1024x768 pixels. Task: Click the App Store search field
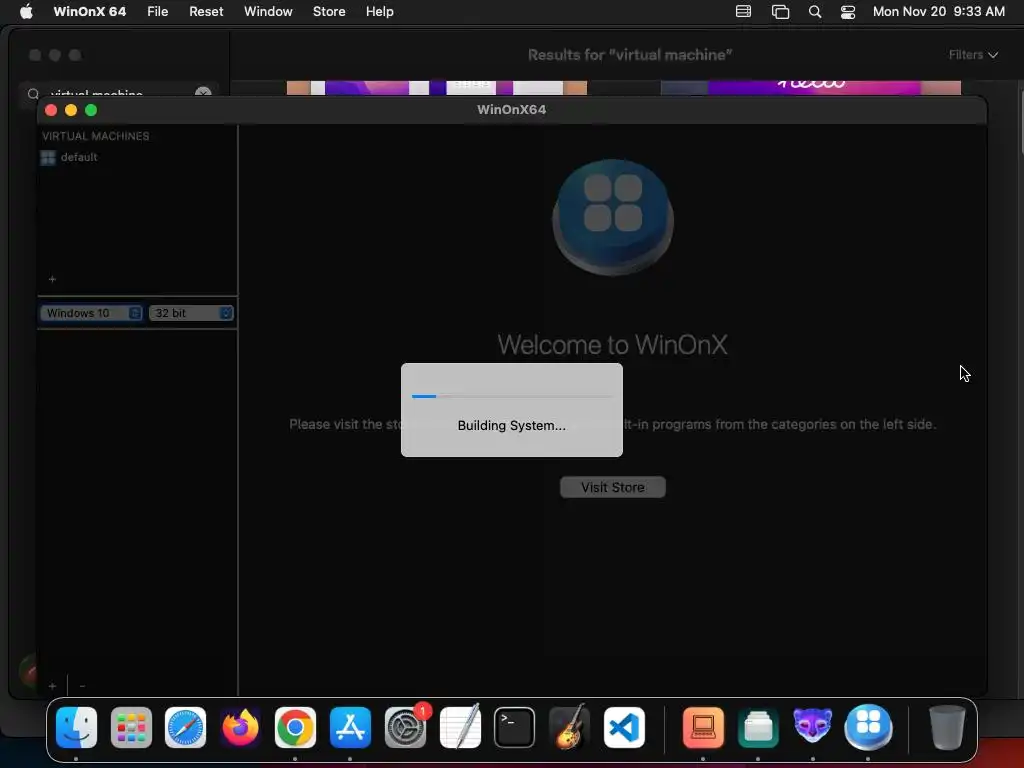(x=118, y=93)
